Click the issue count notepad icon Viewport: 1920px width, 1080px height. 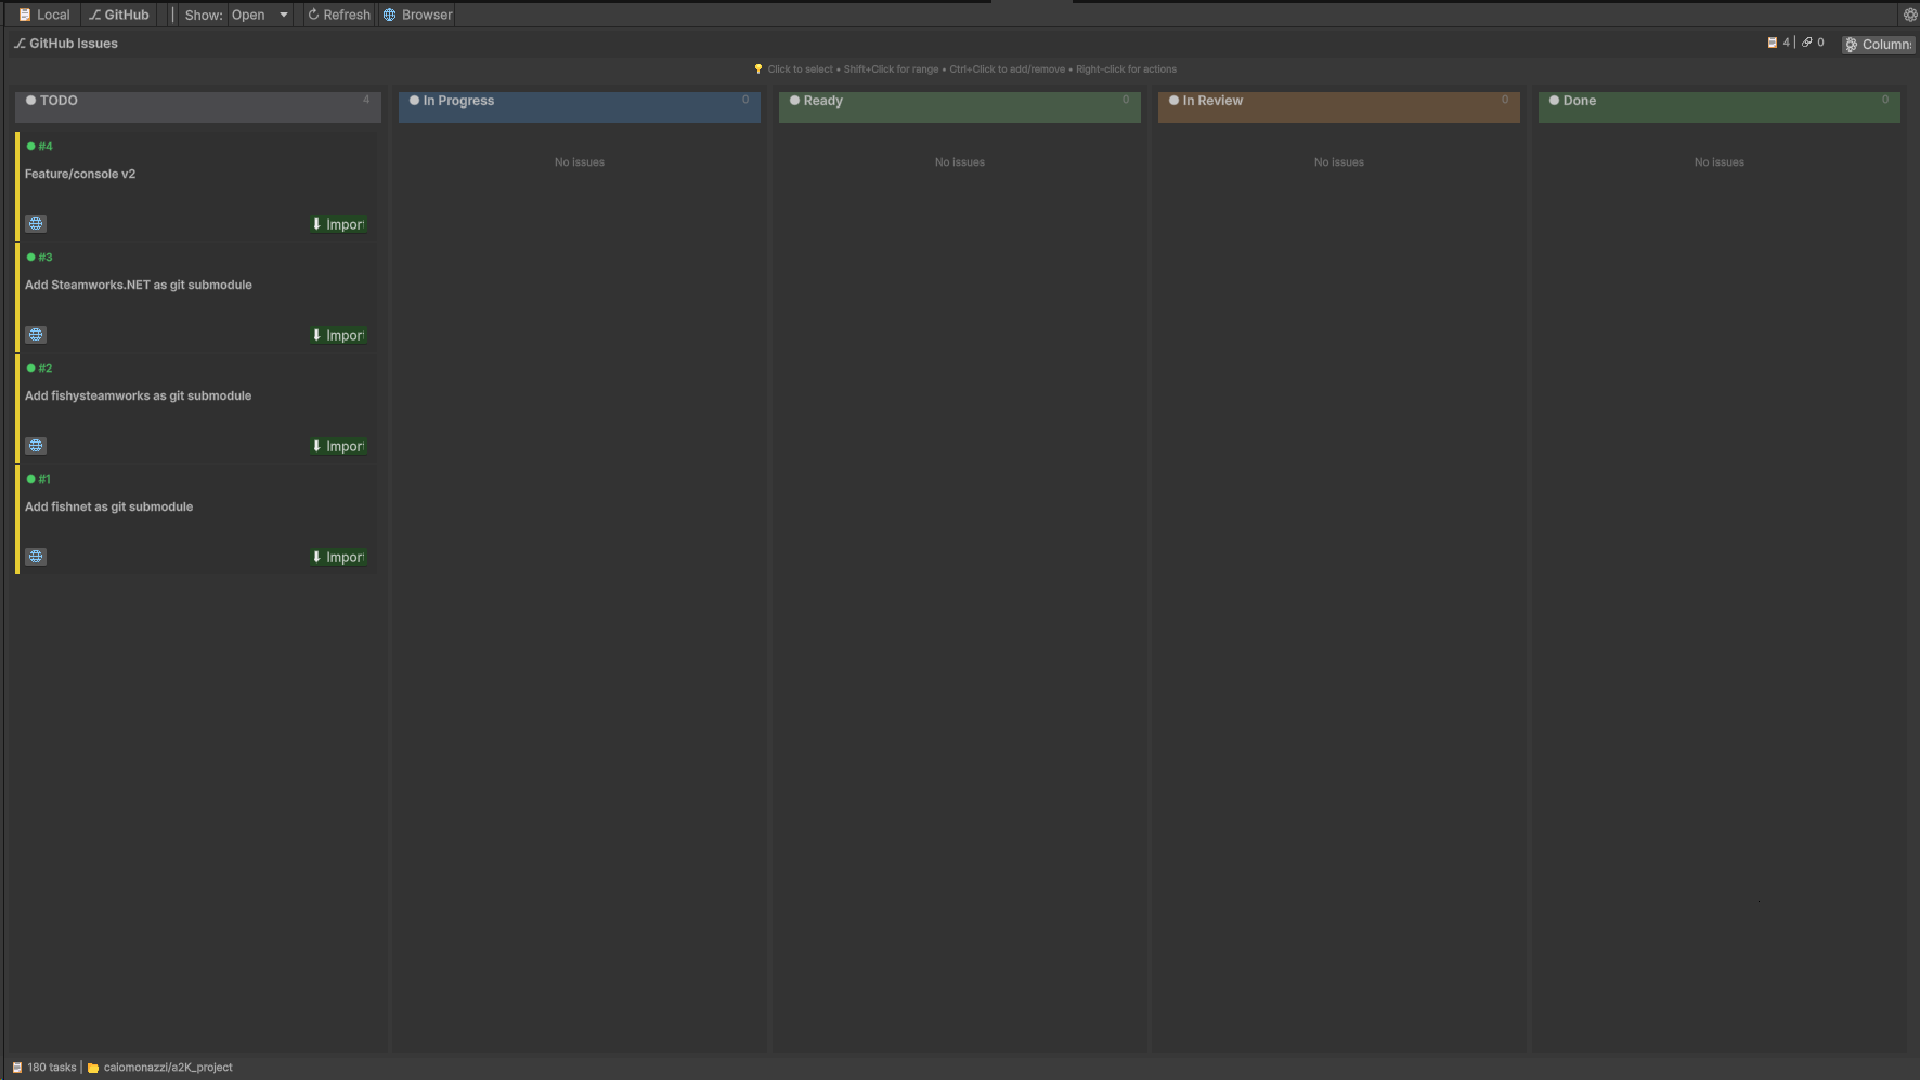tap(1772, 43)
